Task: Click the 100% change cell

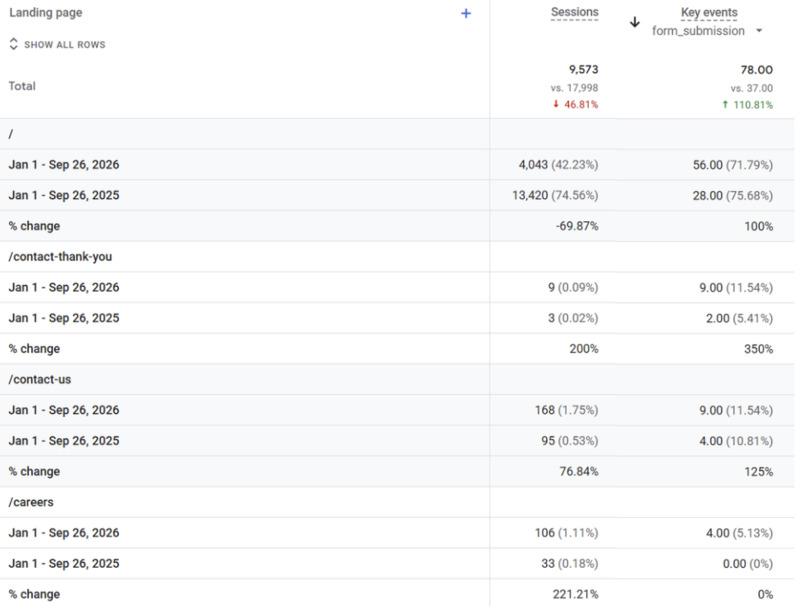Action: pos(759,226)
